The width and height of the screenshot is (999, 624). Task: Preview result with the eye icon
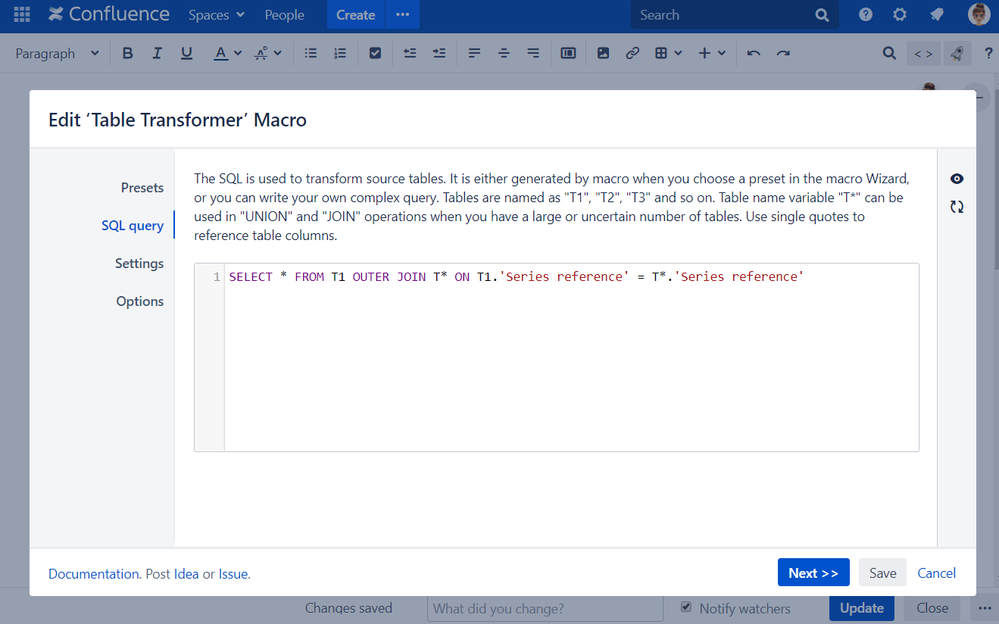coord(956,178)
